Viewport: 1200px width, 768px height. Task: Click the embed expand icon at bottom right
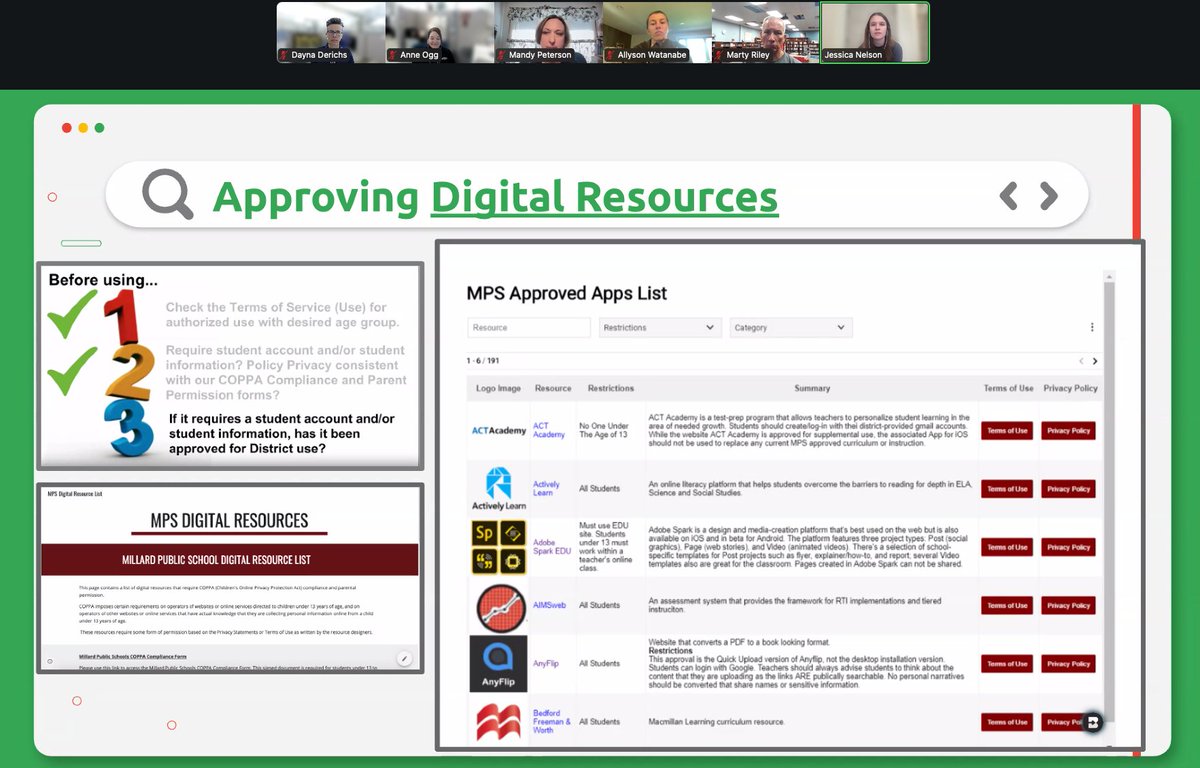[x=1092, y=722]
